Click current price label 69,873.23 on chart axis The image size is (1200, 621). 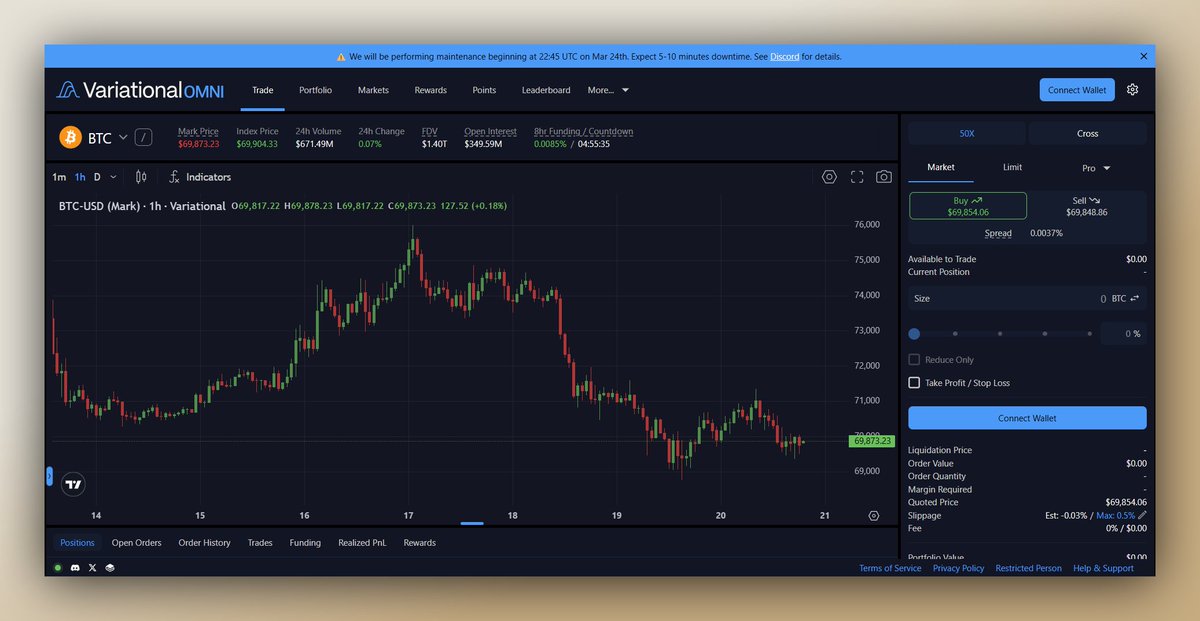coord(871,440)
